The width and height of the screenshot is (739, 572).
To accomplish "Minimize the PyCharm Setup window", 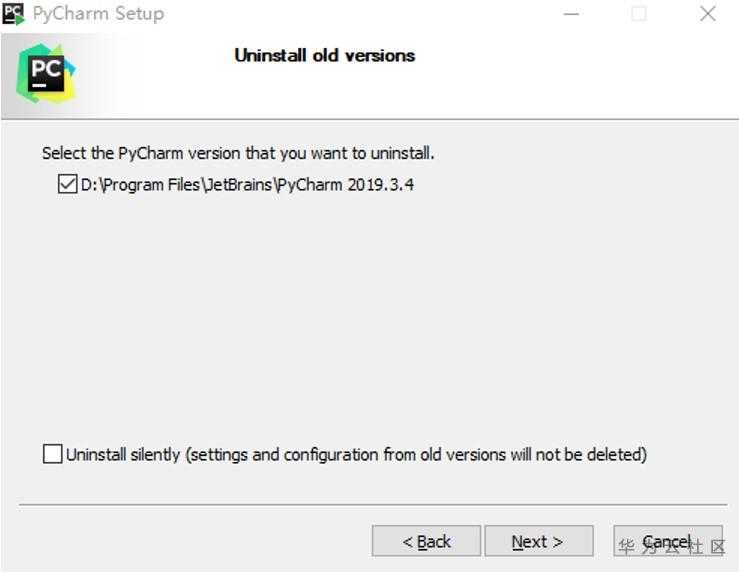I will click(x=571, y=14).
